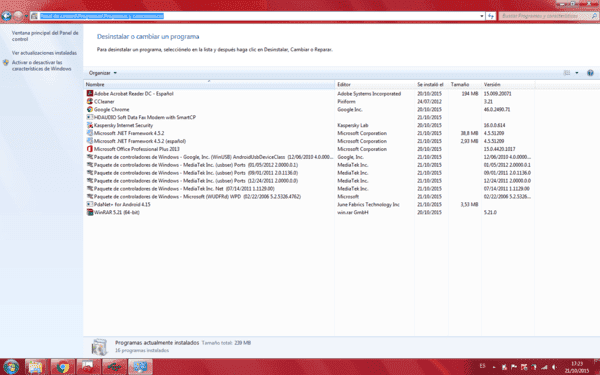Click the Forward navigation arrow
Viewport: 600px width, 375px height.
(18, 16)
